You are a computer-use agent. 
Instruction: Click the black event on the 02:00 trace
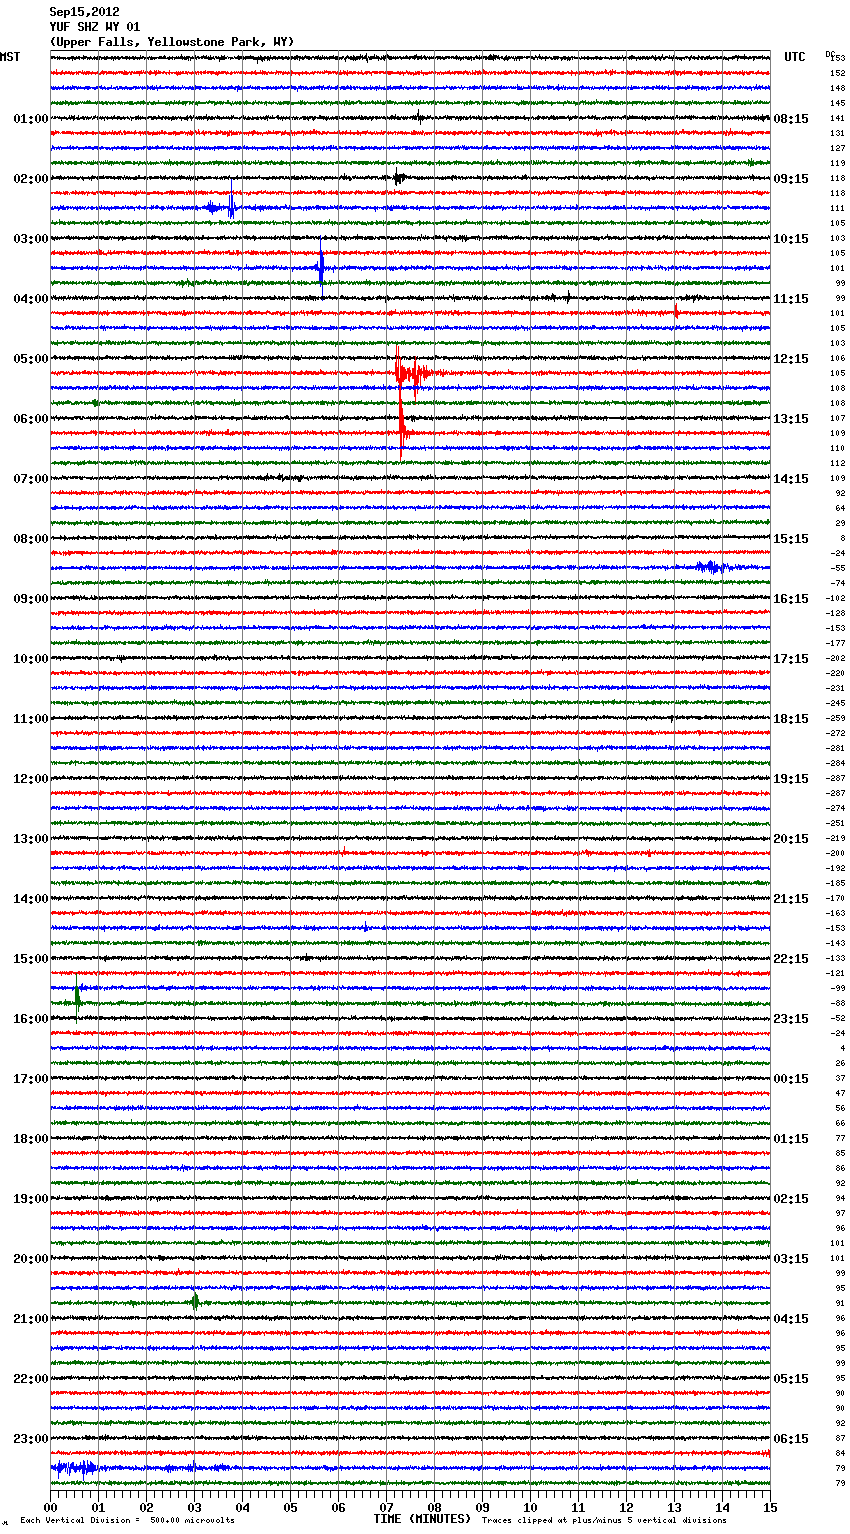399,178
